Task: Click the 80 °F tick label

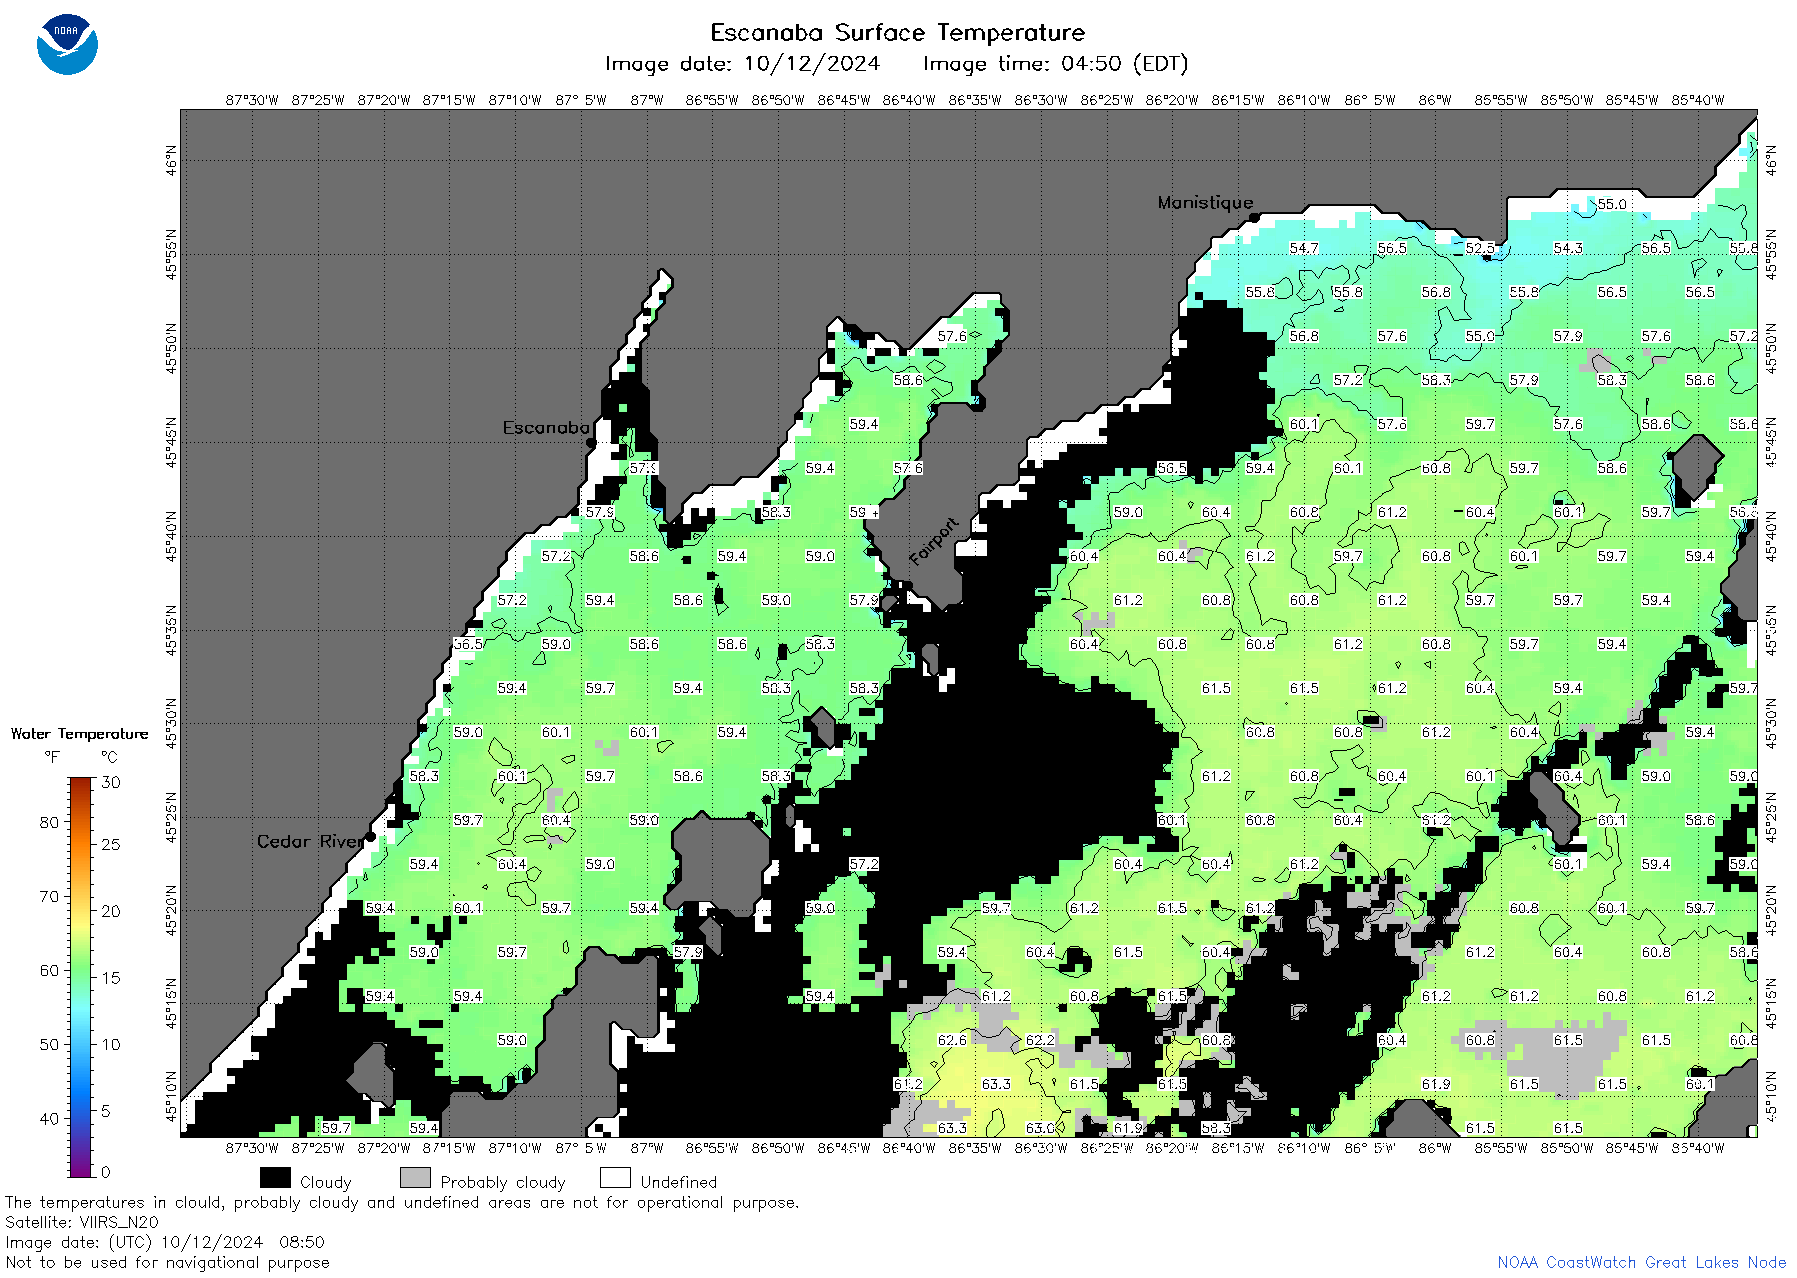Action: tap(49, 822)
